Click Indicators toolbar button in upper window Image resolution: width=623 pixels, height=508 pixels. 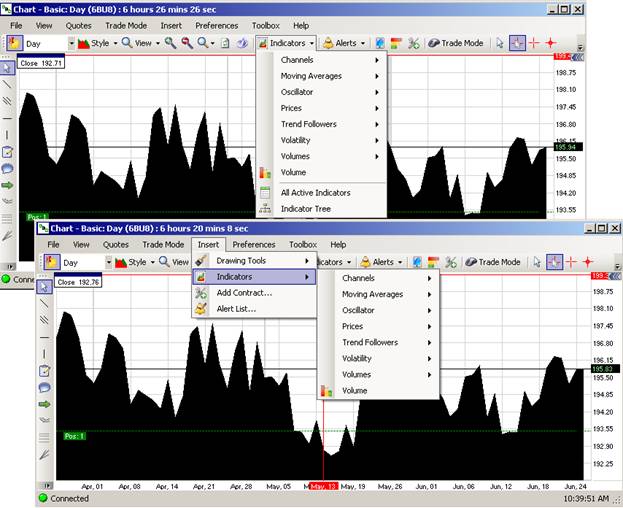coord(286,43)
